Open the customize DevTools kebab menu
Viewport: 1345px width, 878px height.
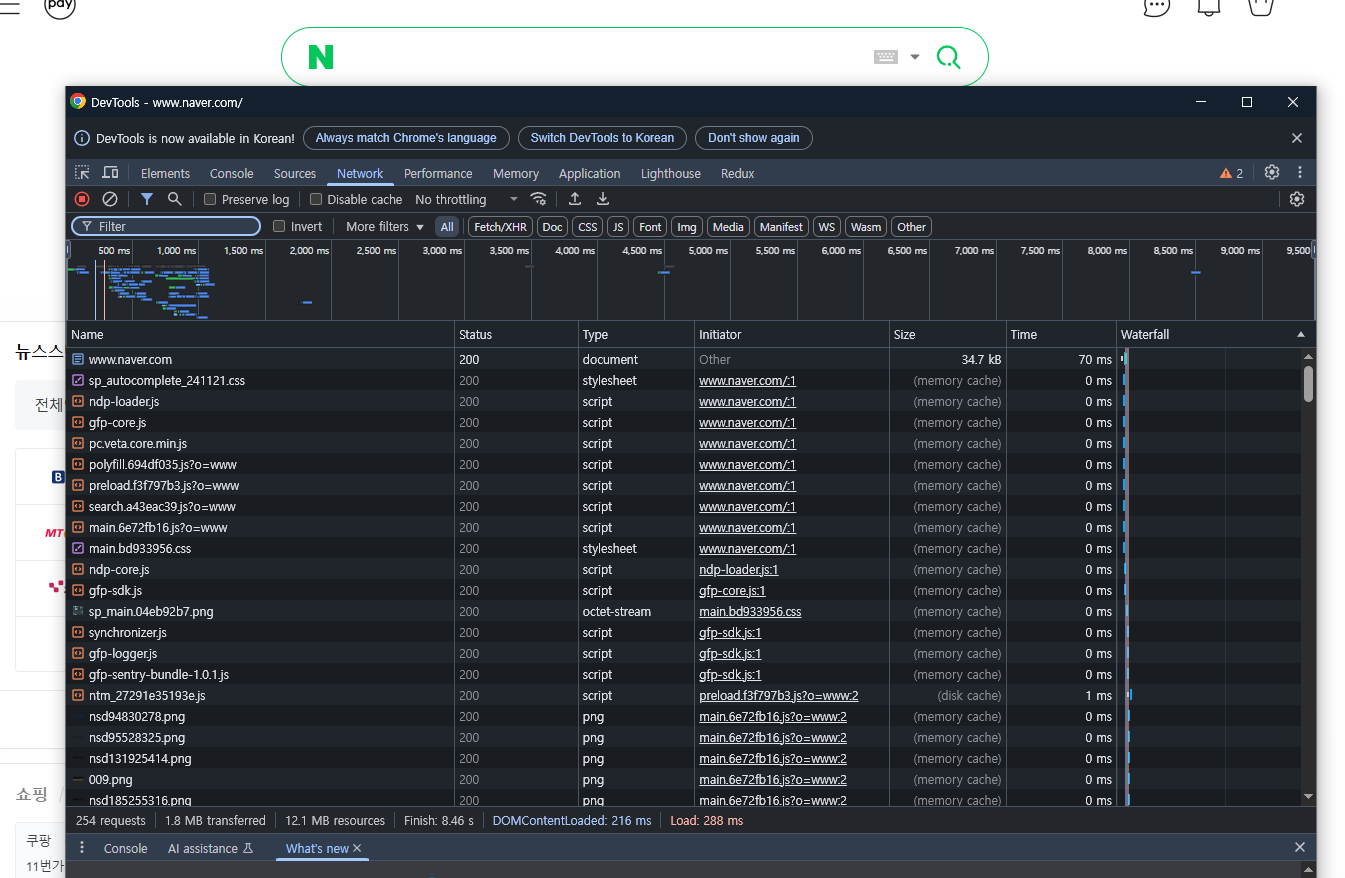click(1299, 172)
